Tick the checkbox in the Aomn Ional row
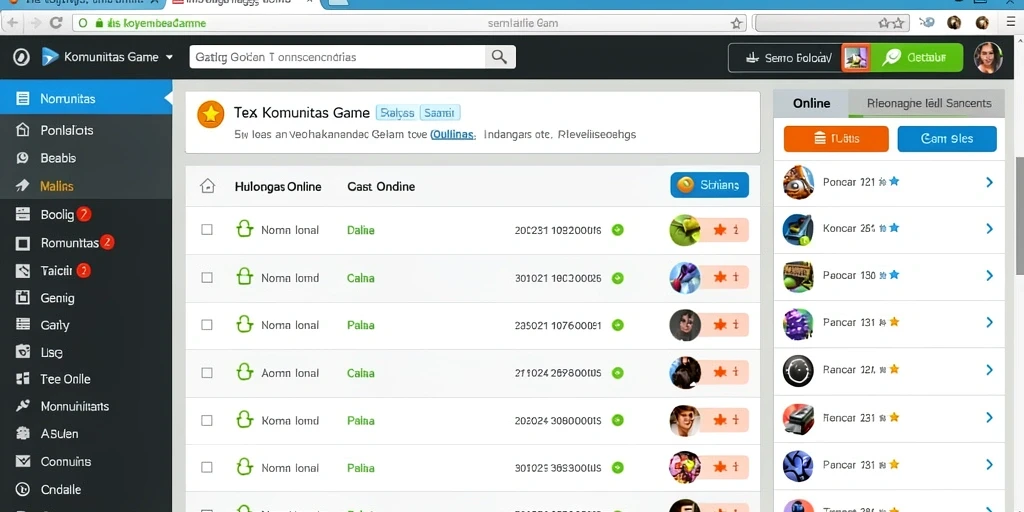Image resolution: width=1024 pixels, height=512 pixels. (x=207, y=373)
